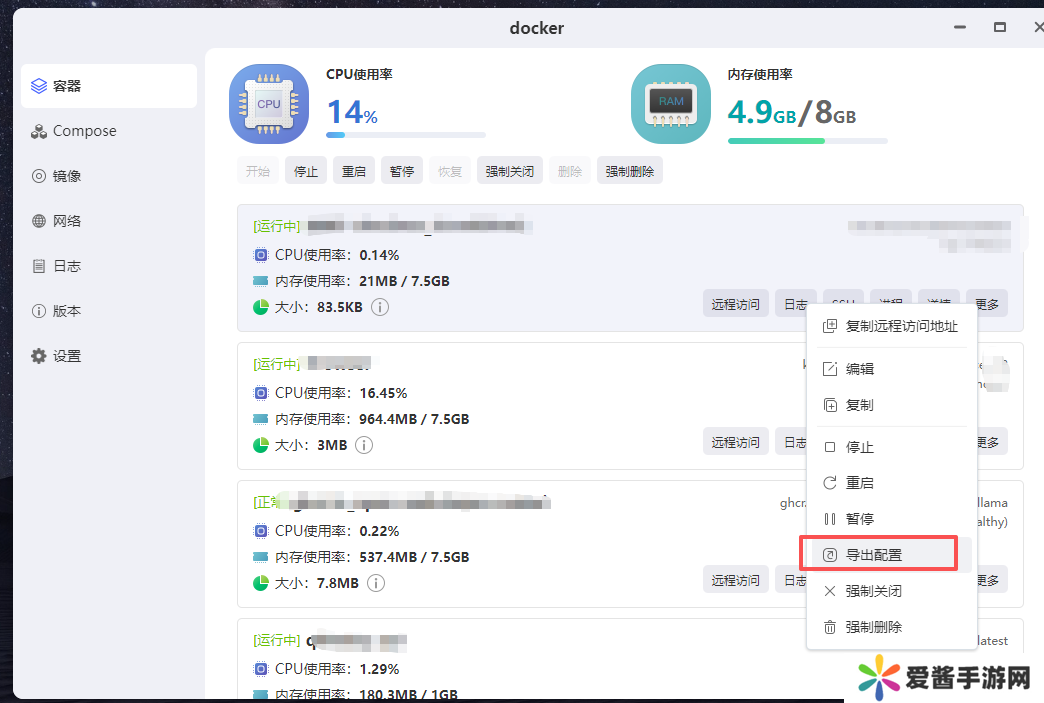
Task: Click 远程访问 on the second container
Action: click(x=736, y=442)
